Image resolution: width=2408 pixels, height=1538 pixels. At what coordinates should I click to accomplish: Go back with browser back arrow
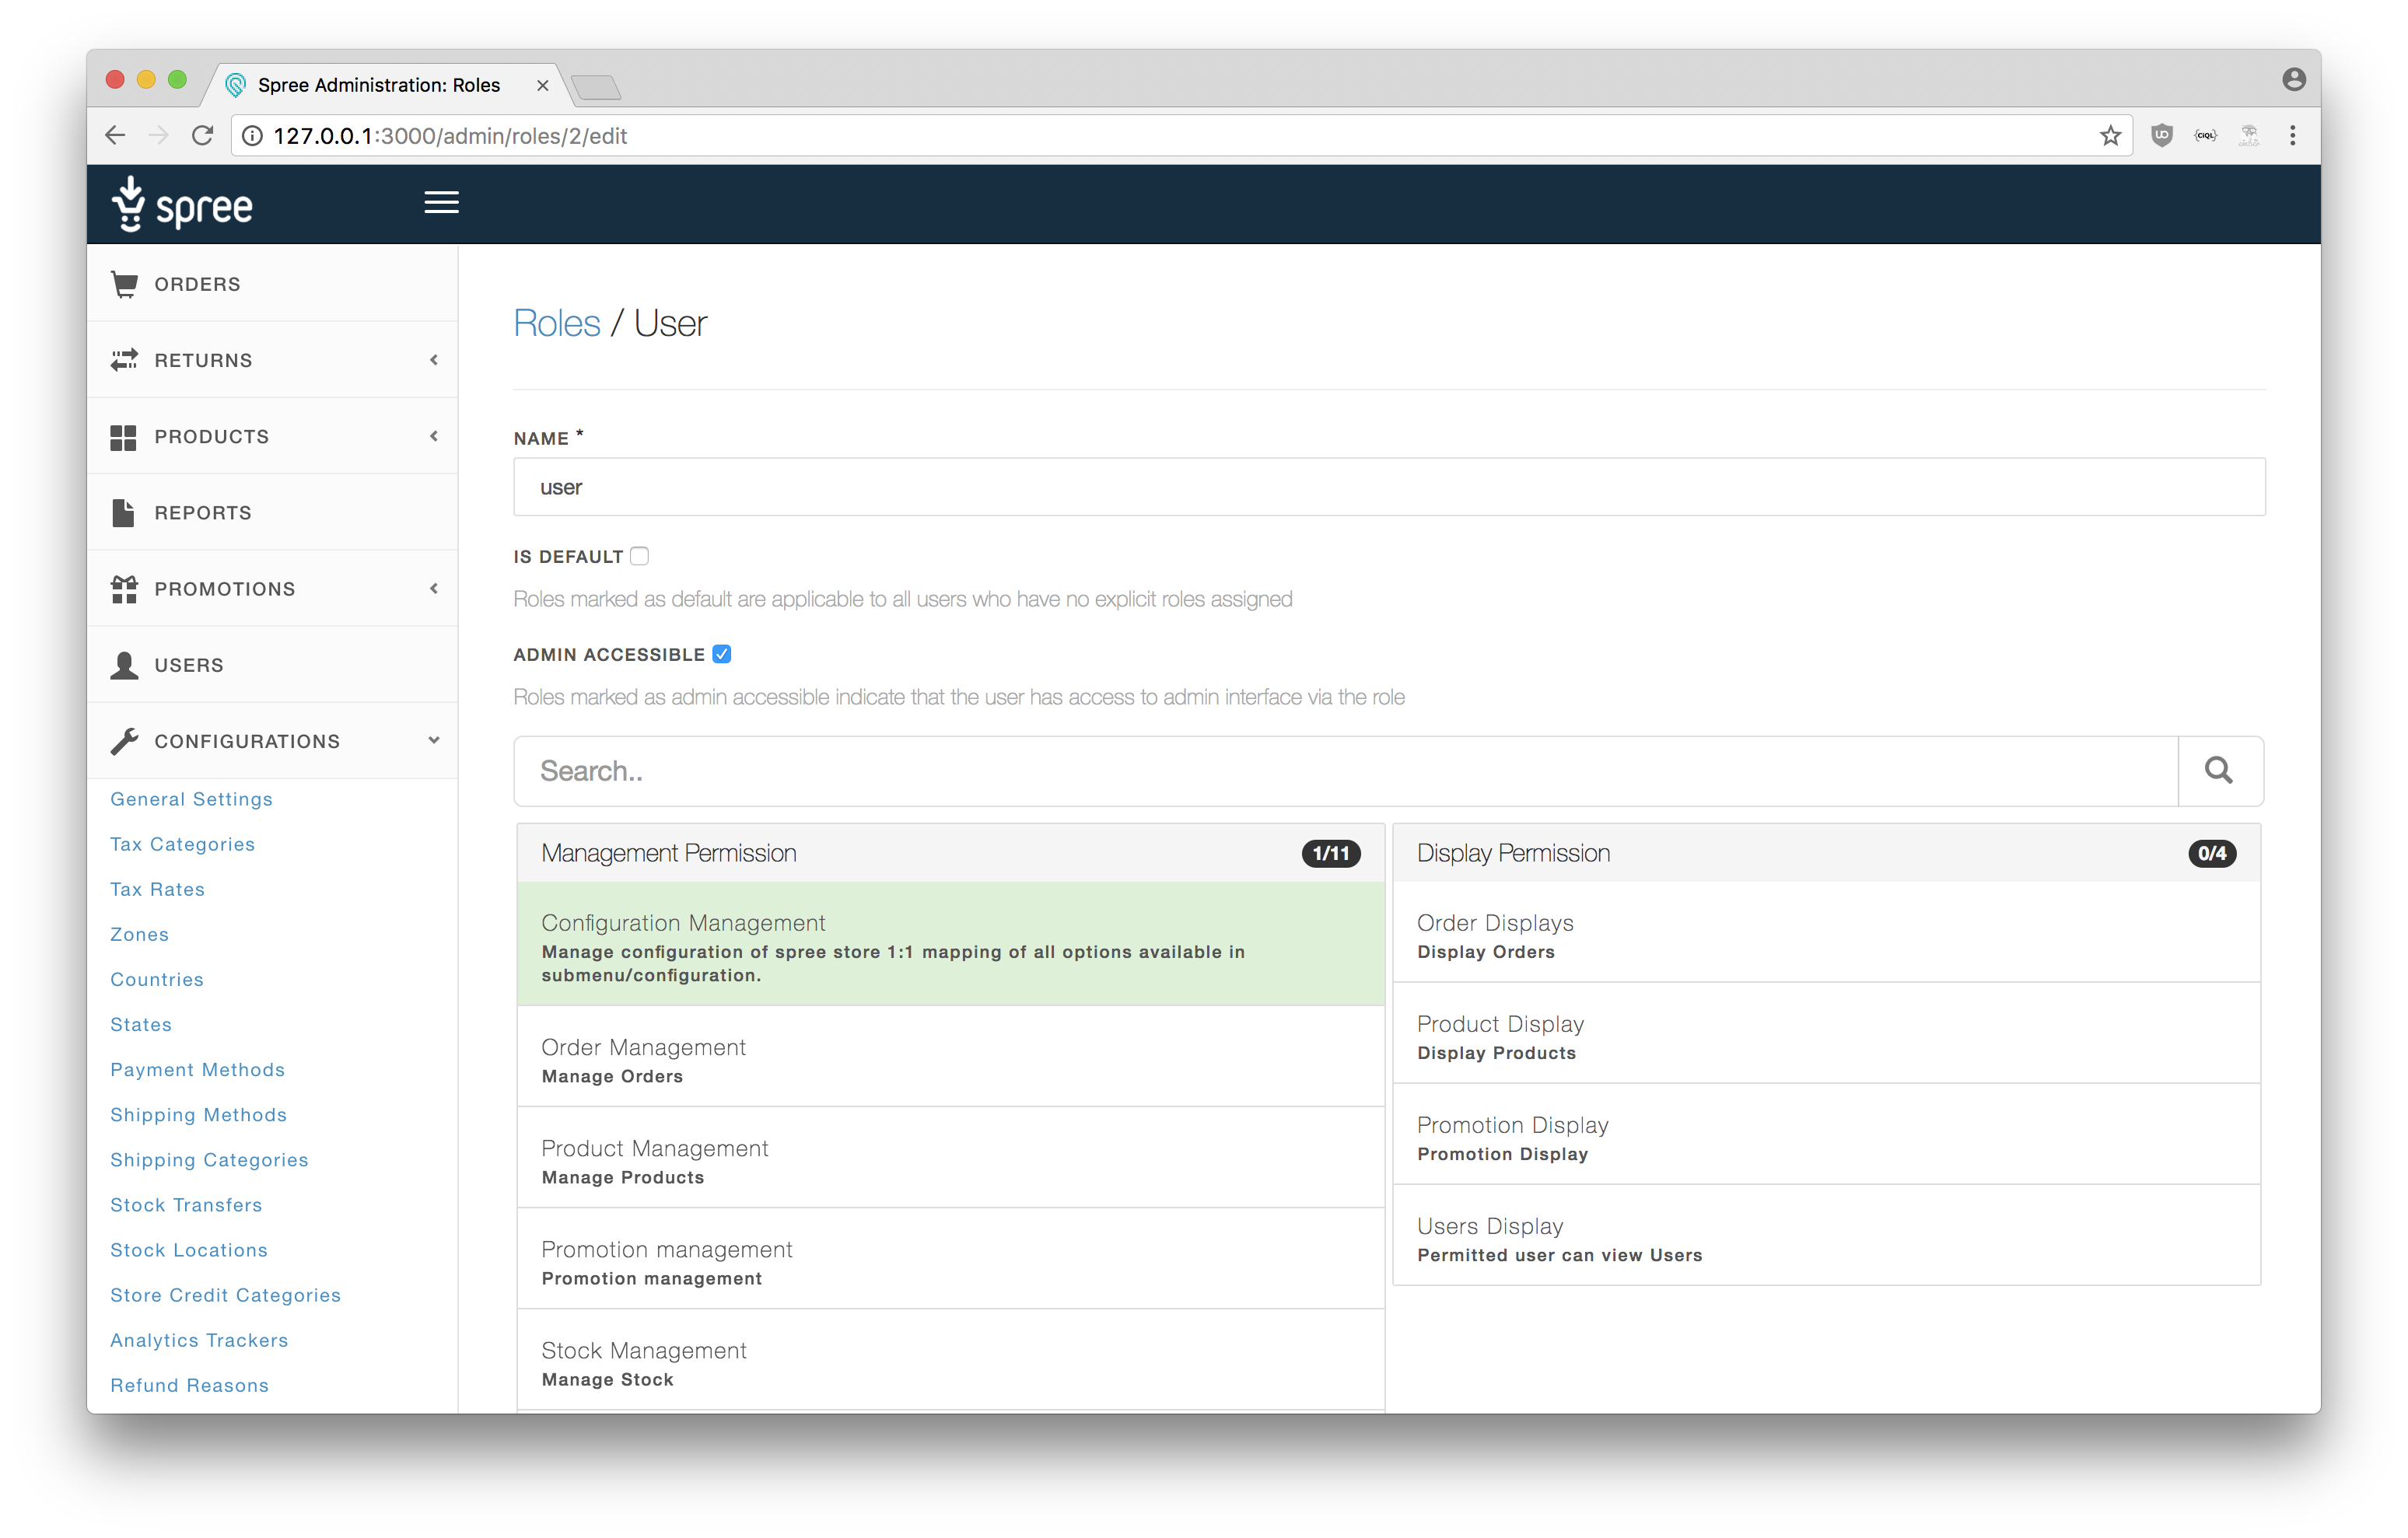pyautogui.click(x=116, y=136)
